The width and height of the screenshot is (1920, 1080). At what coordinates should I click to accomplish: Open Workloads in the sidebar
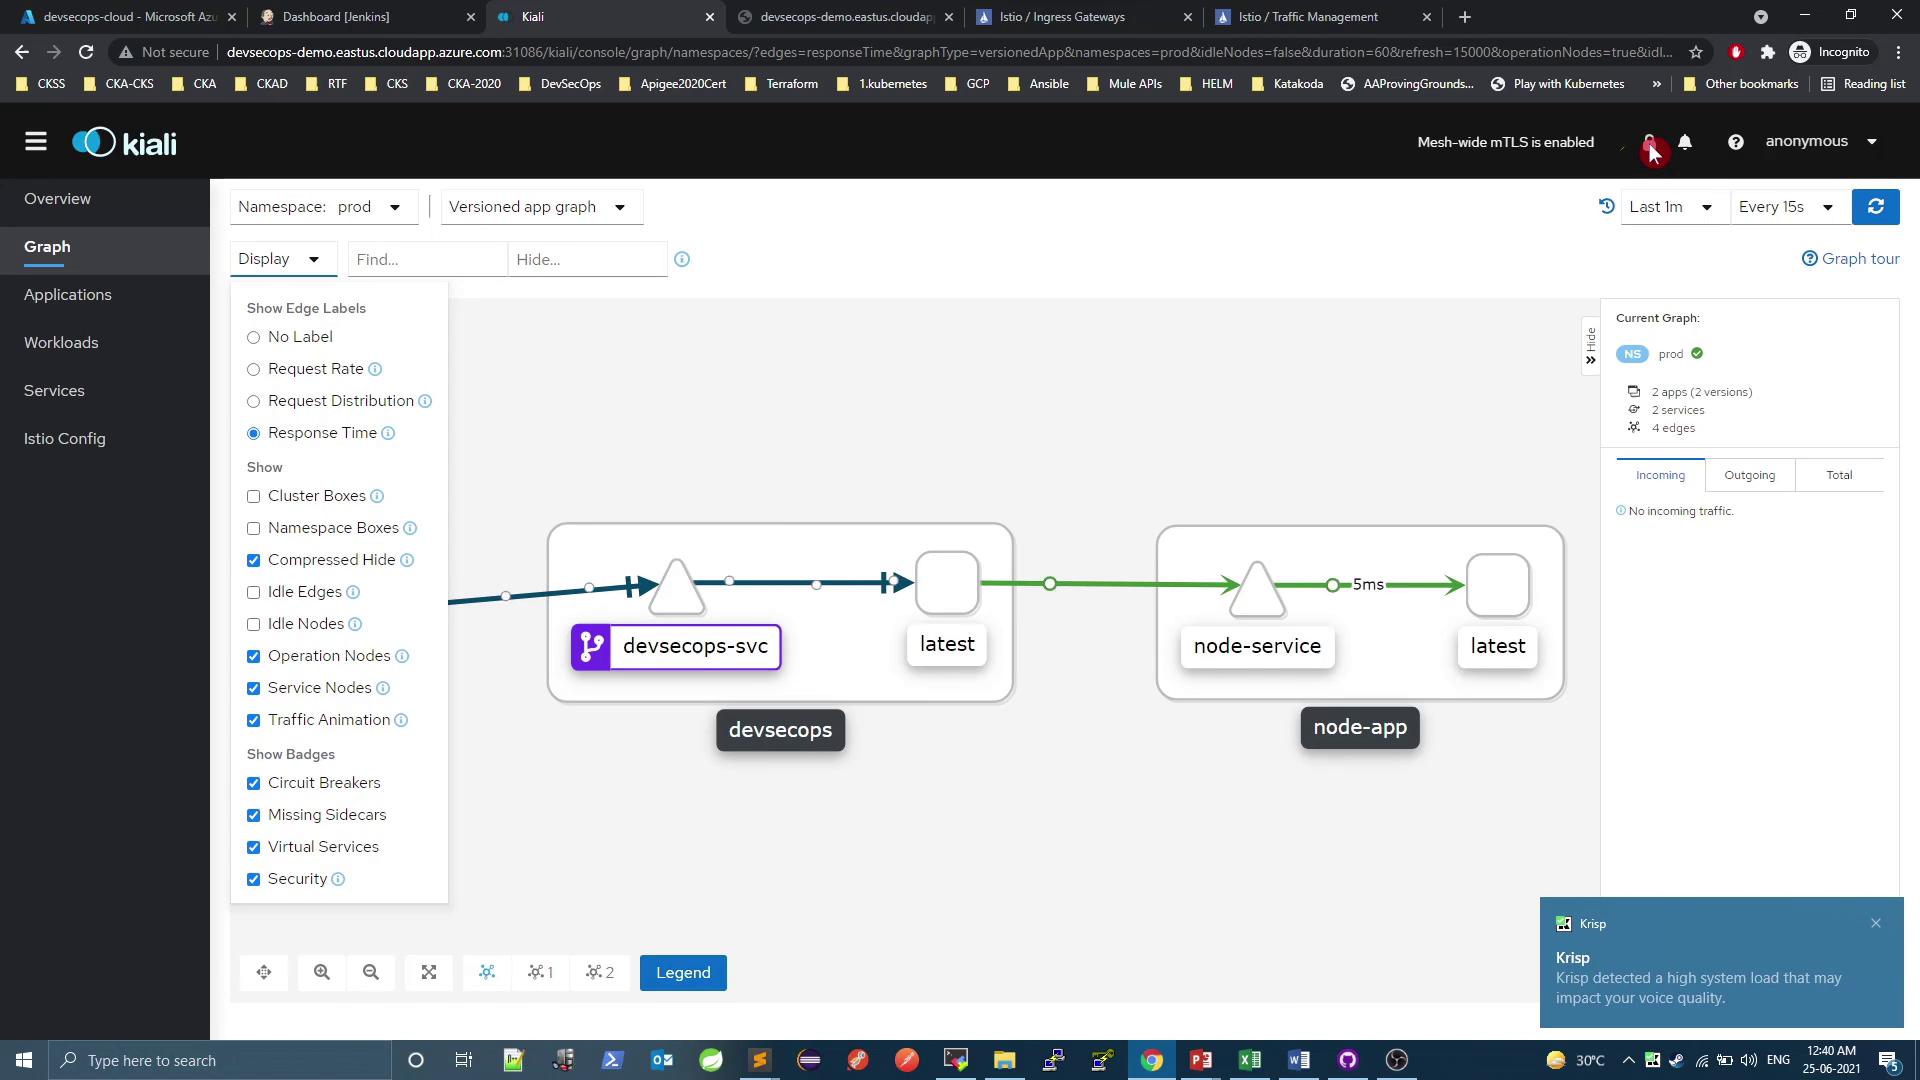61,342
